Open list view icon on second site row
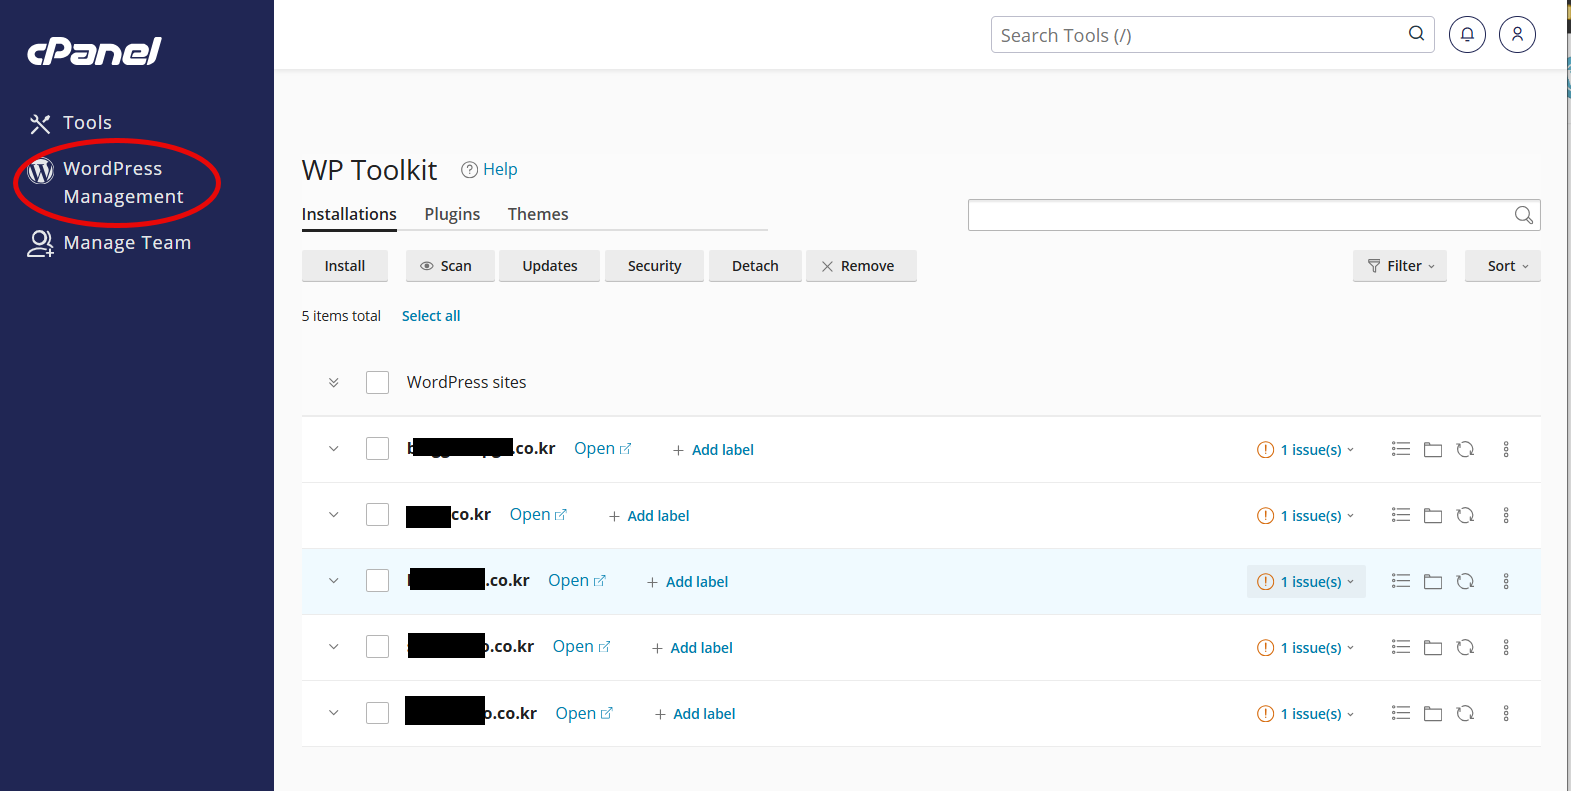The width and height of the screenshot is (1571, 791). (1401, 515)
